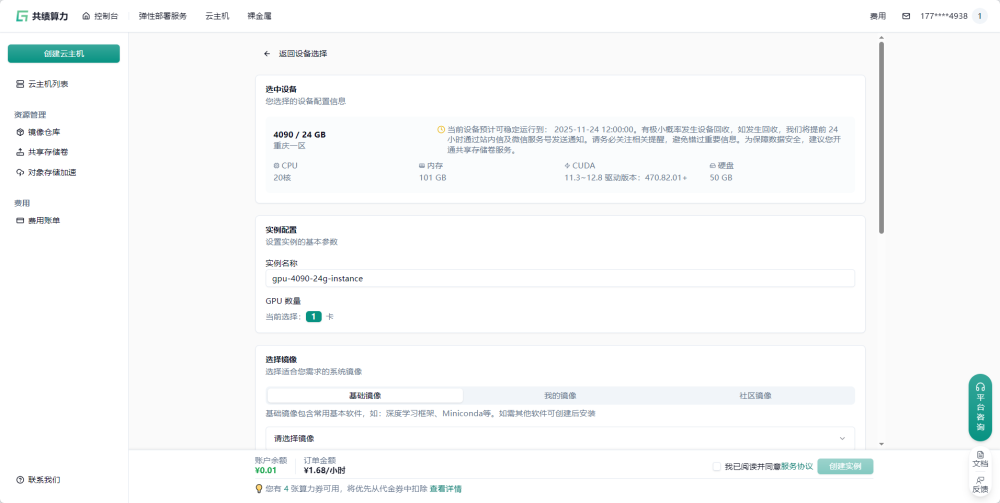
Task: Click the 费用账单 card icon
Action: coord(20,221)
